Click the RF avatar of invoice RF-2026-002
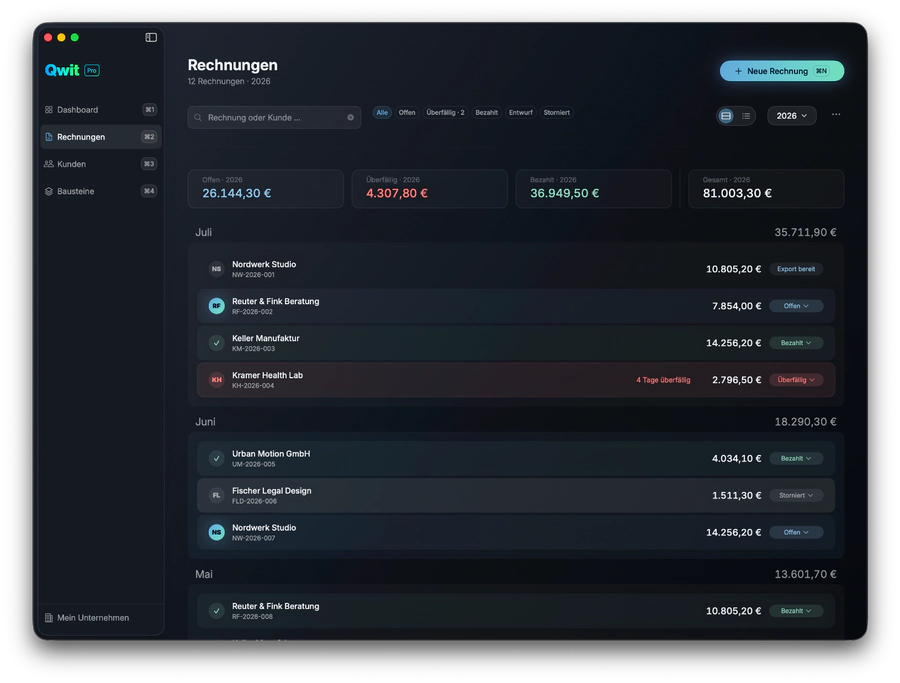The width and height of the screenshot is (900, 683). 216,306
